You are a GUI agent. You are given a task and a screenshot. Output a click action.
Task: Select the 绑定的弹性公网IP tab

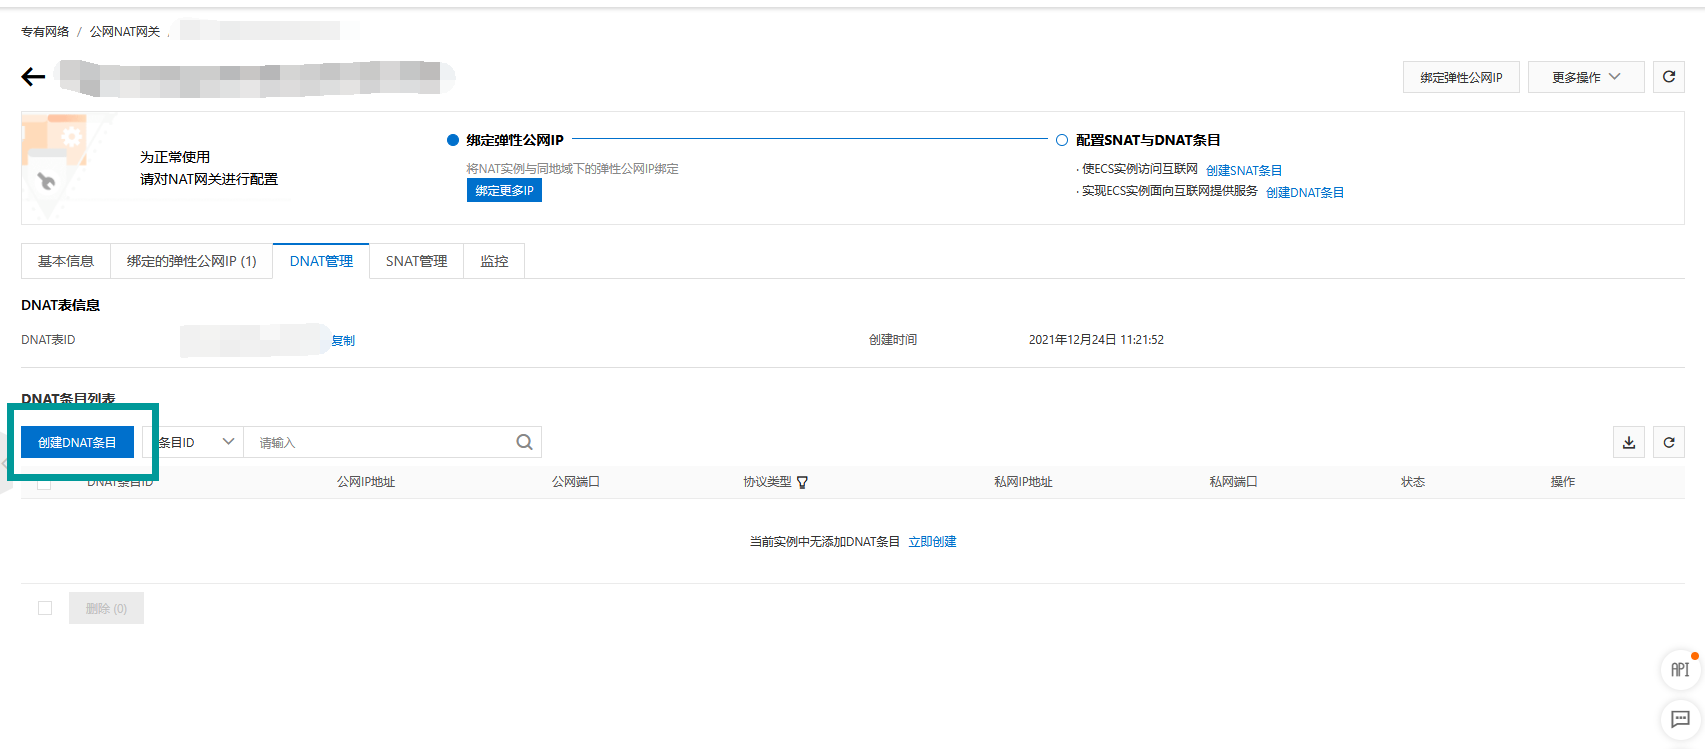(191, 261)
